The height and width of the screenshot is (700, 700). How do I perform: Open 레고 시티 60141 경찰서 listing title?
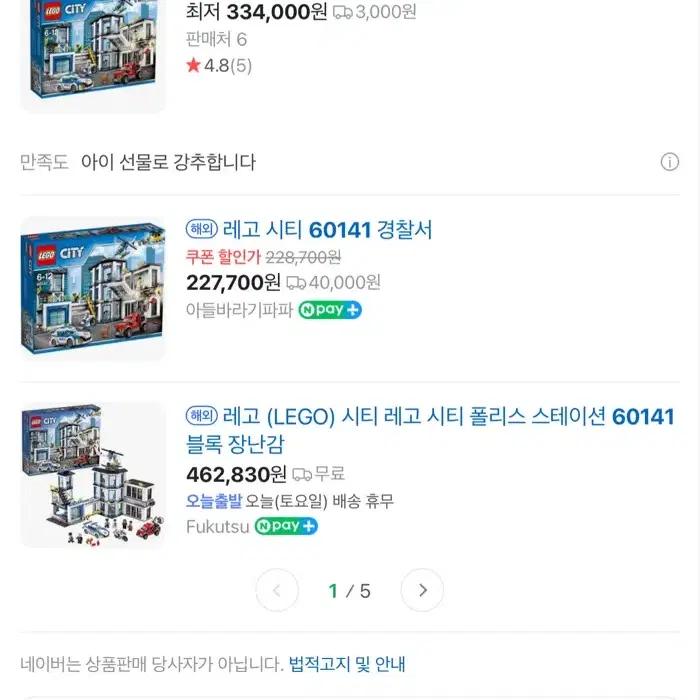(327, 230)
